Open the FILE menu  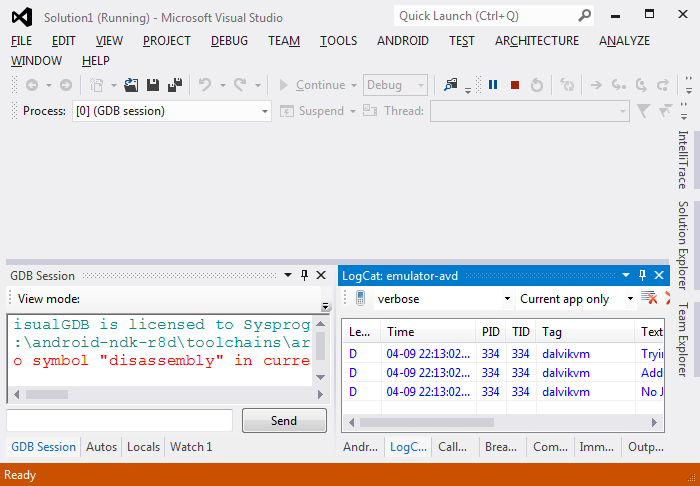[21, 41]
